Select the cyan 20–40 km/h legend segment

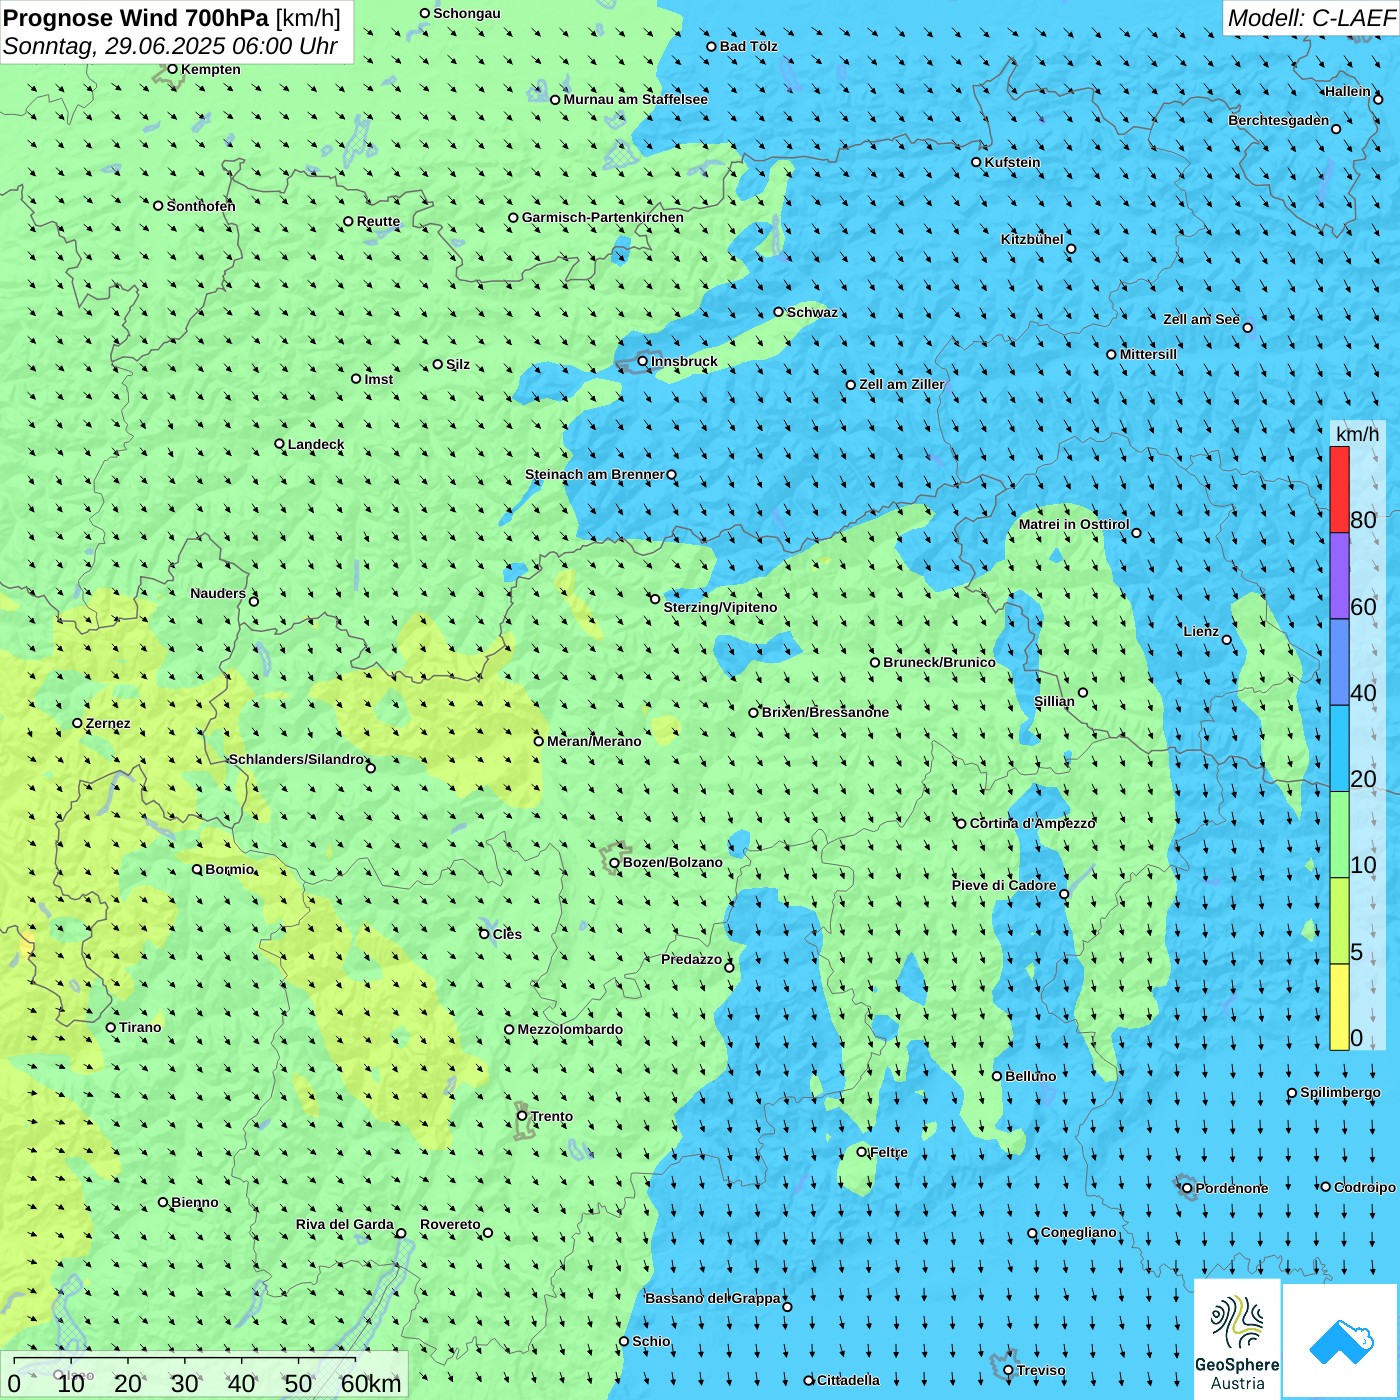tap(1339, 749)
